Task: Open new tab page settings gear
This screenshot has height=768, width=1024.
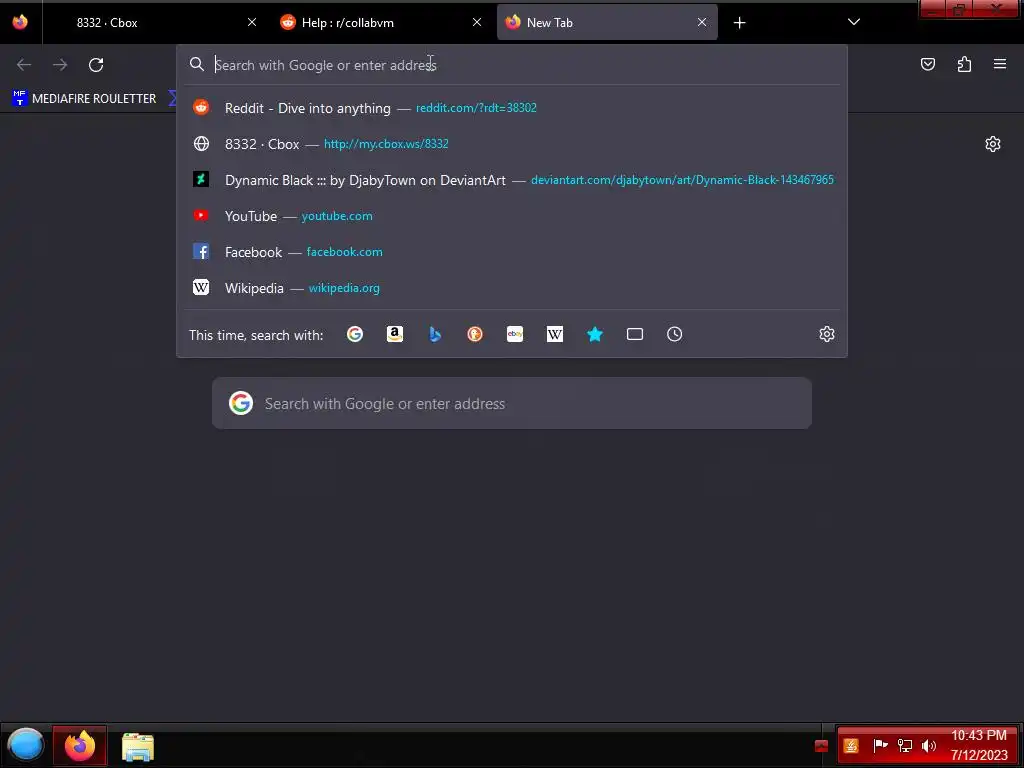Action: pyautogui.click(x=993, y=144)
